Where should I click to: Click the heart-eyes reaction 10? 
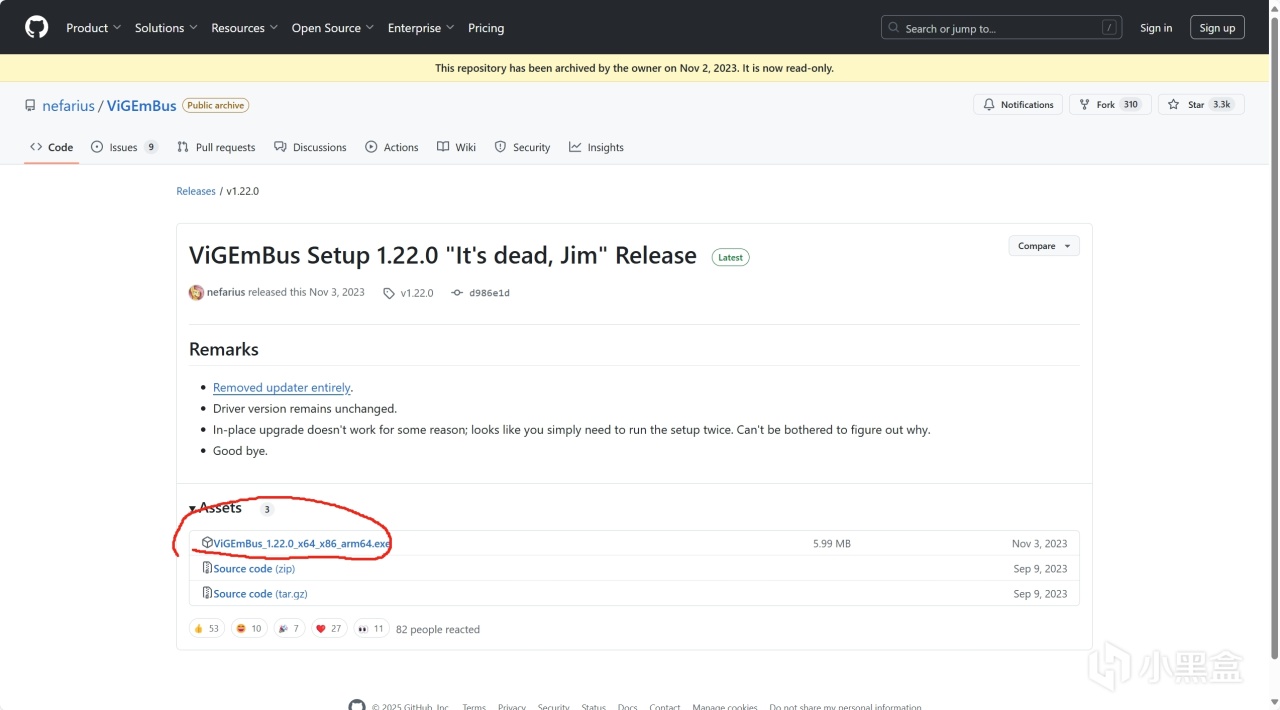249,628
